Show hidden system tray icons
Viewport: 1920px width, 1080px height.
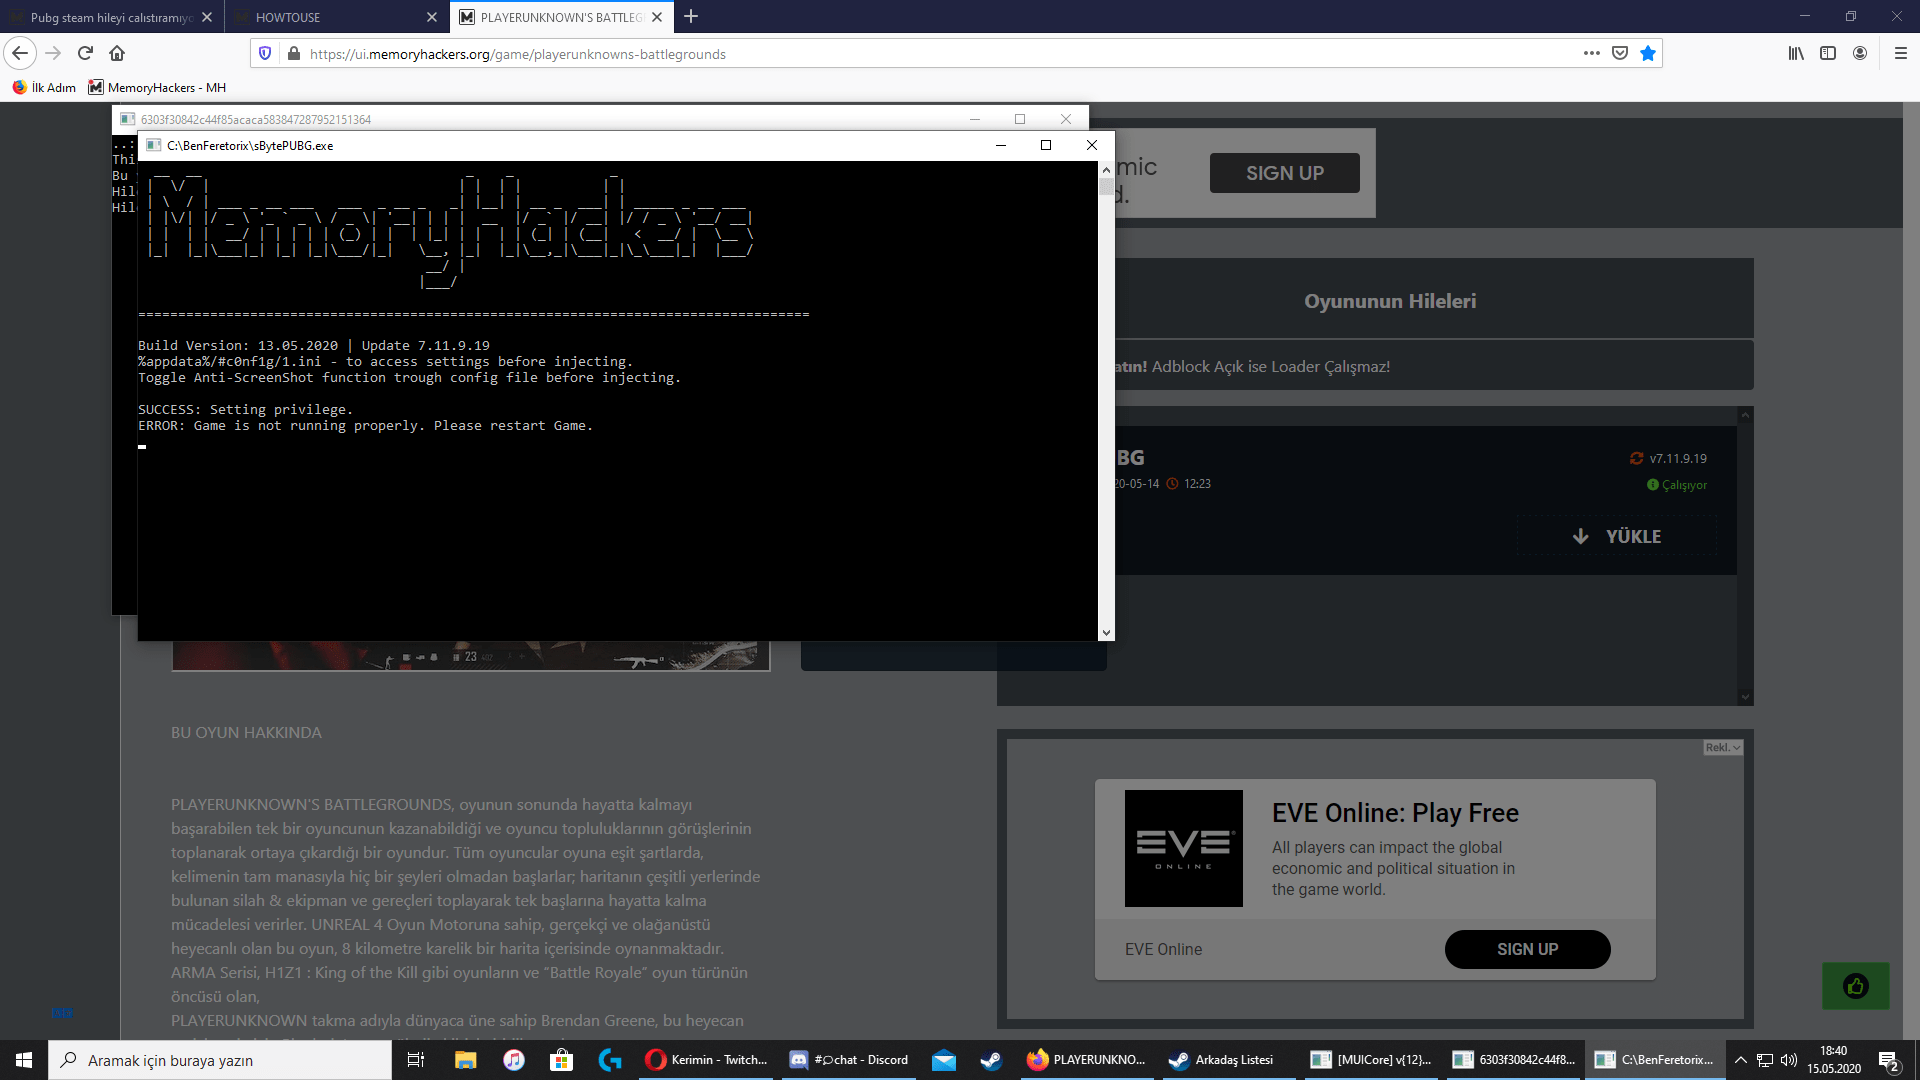1741,1060
